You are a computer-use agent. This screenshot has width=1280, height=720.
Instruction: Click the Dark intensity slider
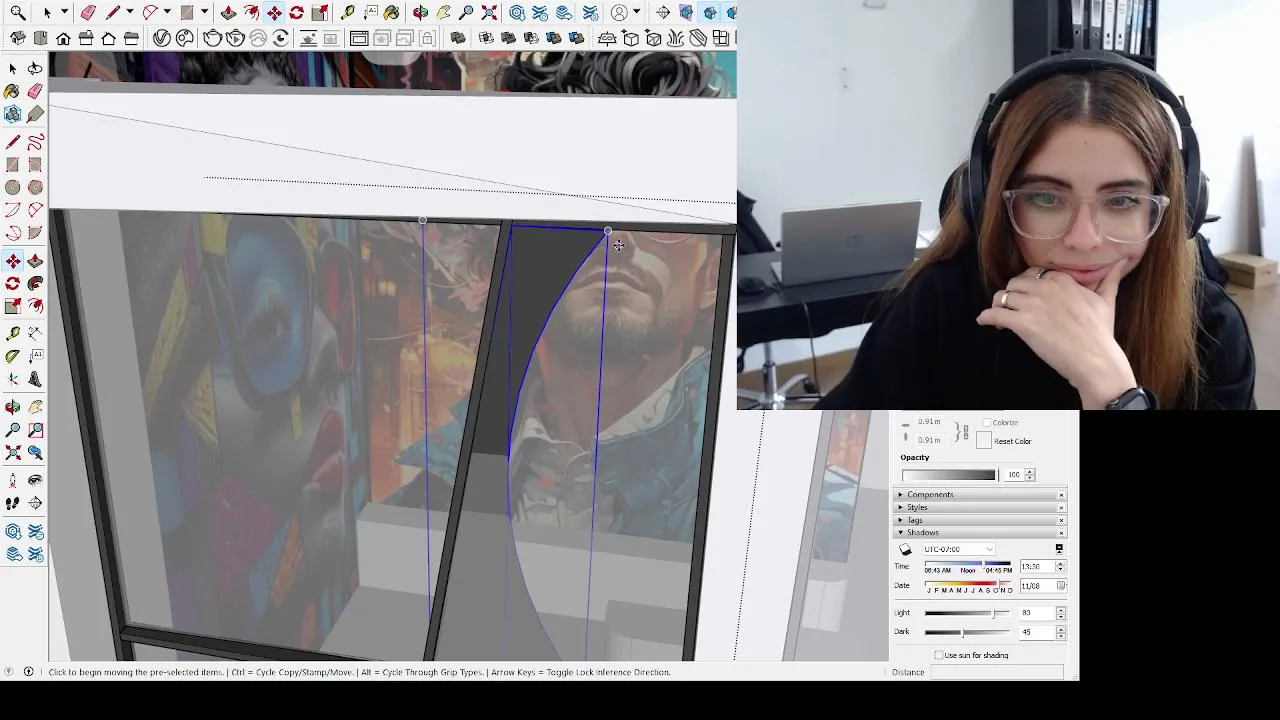[x=968, y=632]
